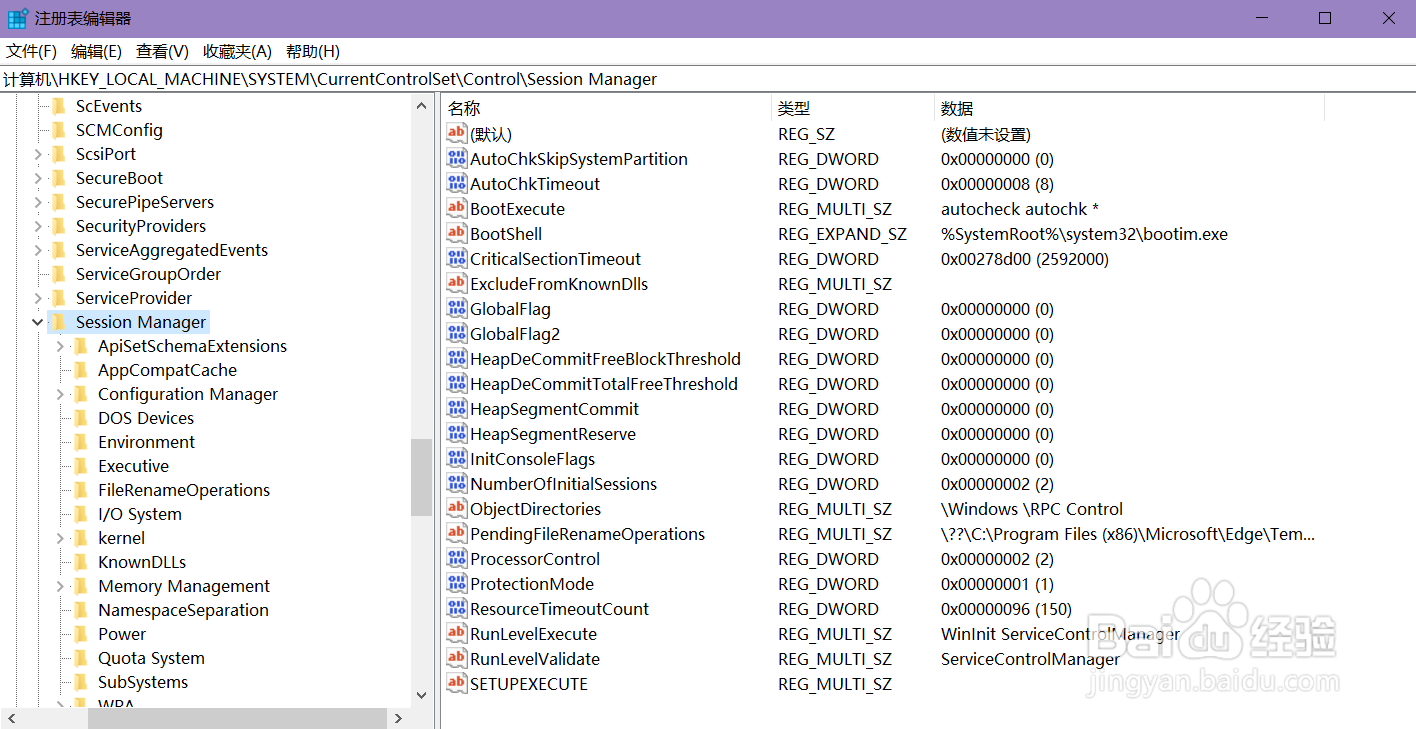Expand the SecurePipeServers tree node
The image size is (1416, 729).
[x=38, y=202]
